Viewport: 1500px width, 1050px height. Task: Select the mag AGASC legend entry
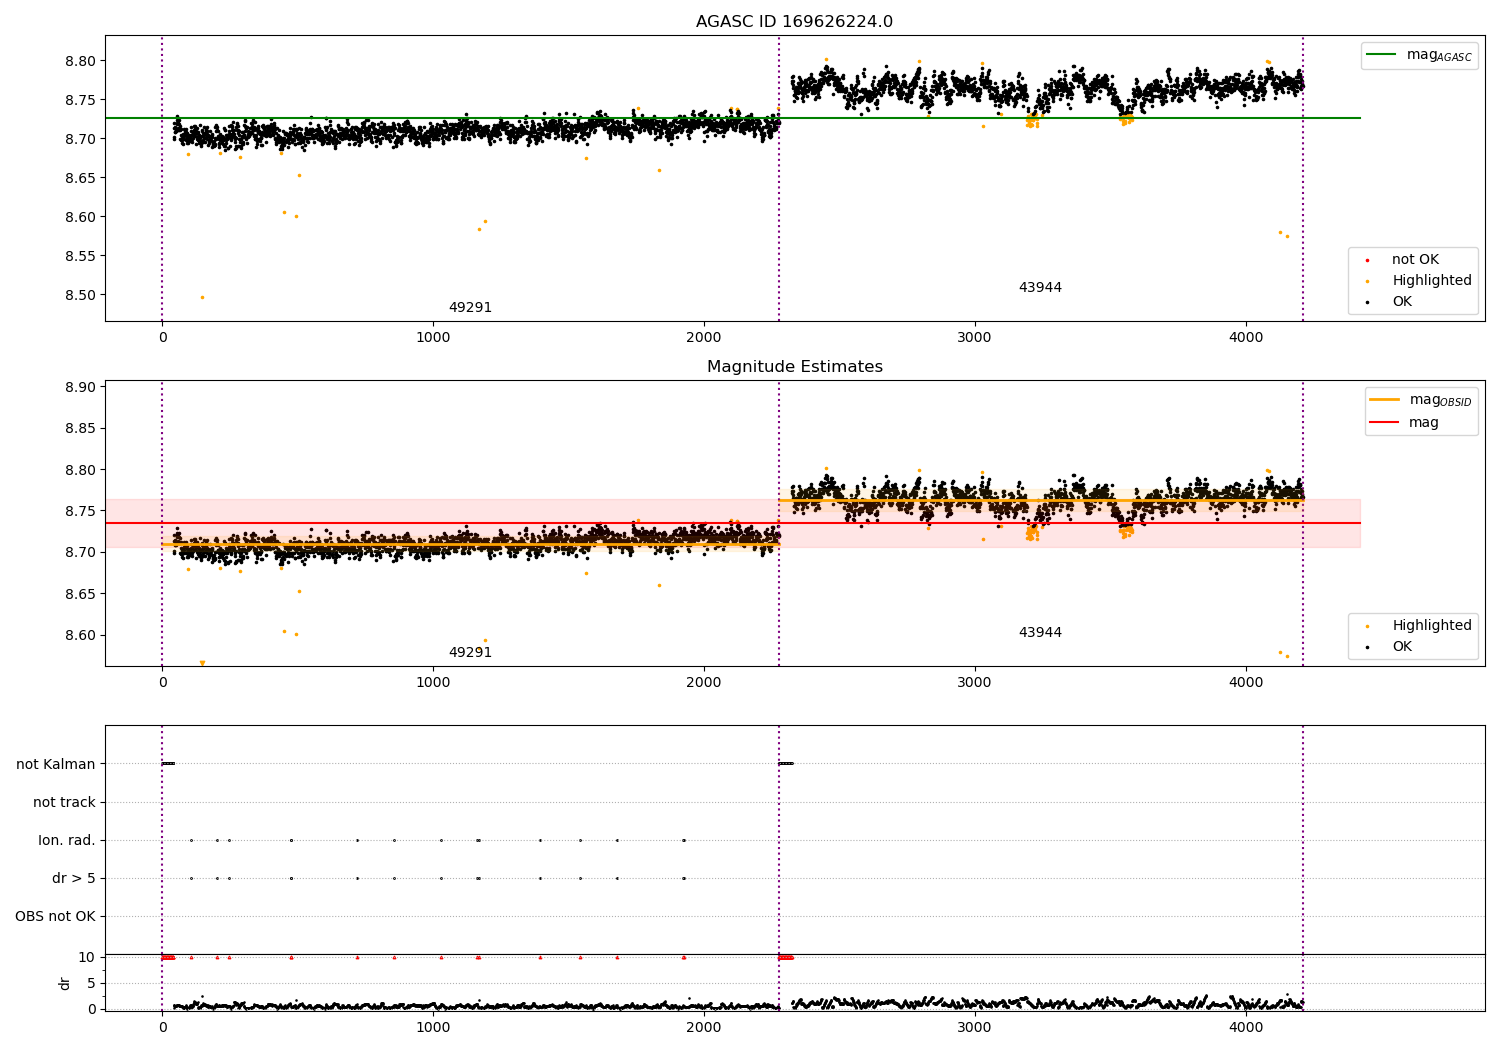[1419, 55]
